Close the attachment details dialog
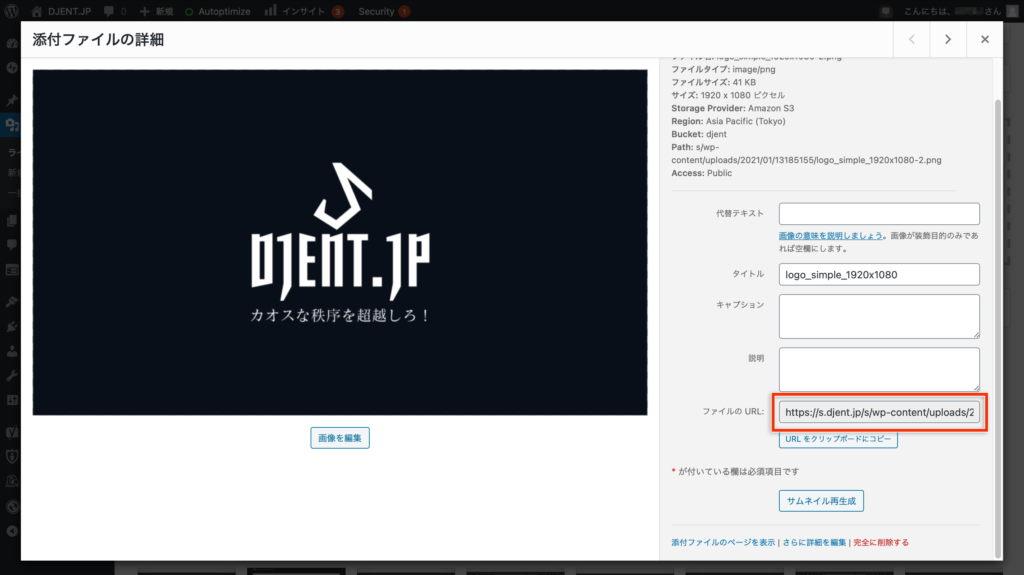 985,39
